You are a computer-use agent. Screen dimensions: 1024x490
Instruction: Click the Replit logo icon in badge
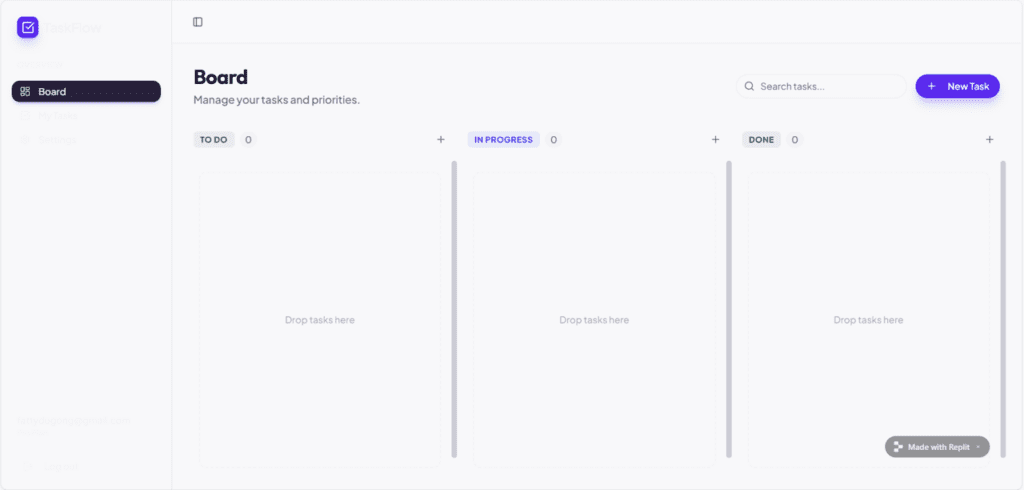898,447
